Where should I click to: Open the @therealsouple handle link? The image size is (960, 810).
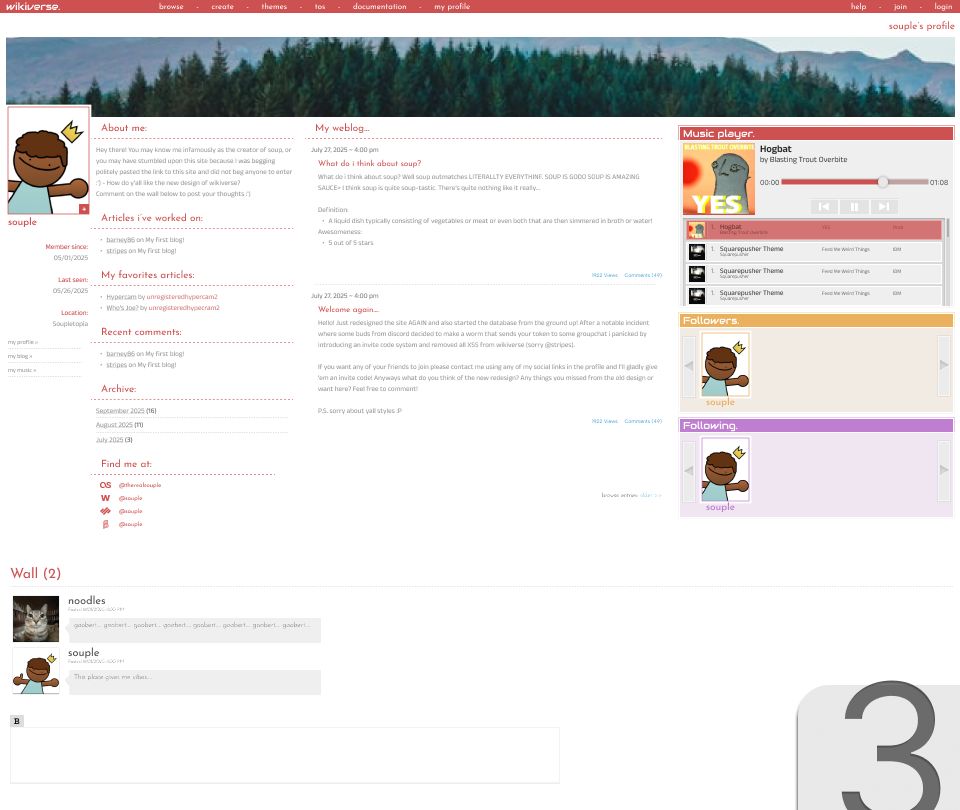click(x=140, y=485)
